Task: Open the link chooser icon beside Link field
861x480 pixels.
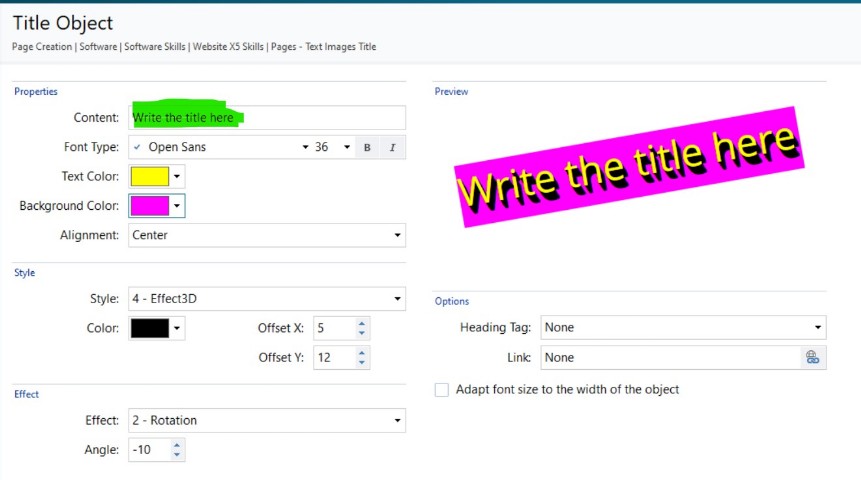Action: [x=813, y=358]
